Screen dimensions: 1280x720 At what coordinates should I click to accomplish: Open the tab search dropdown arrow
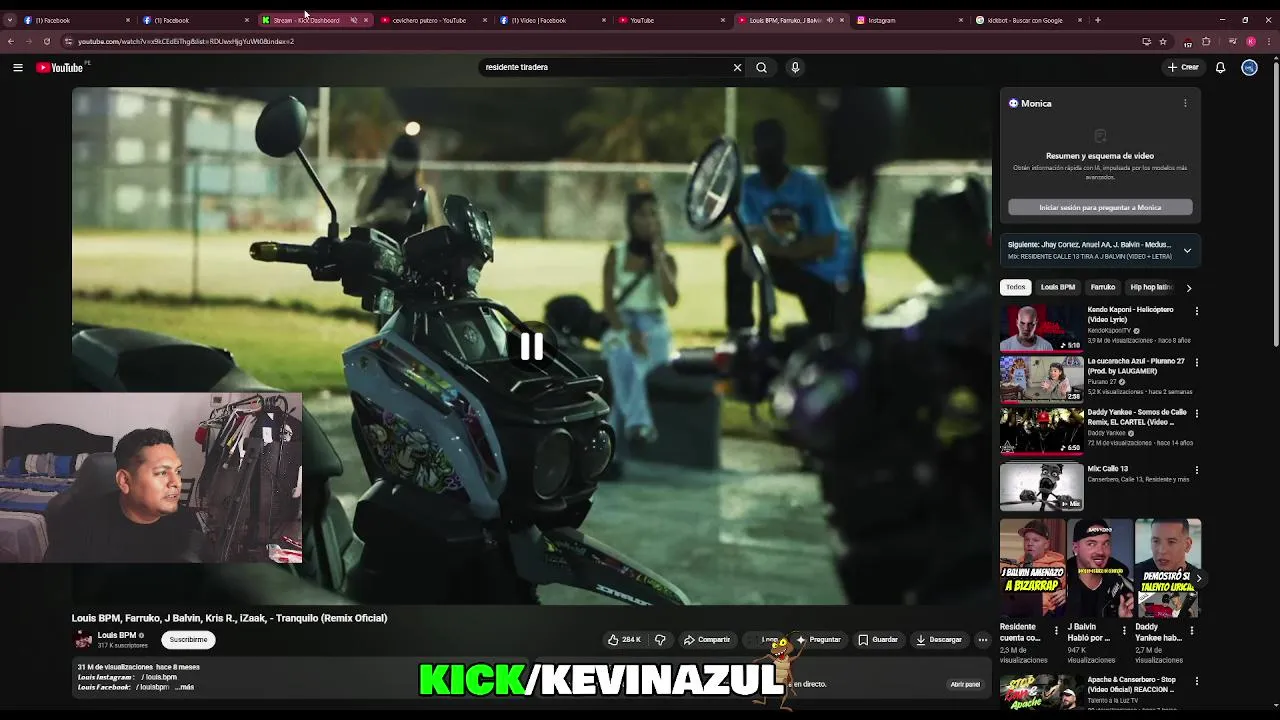click(10, 20)
